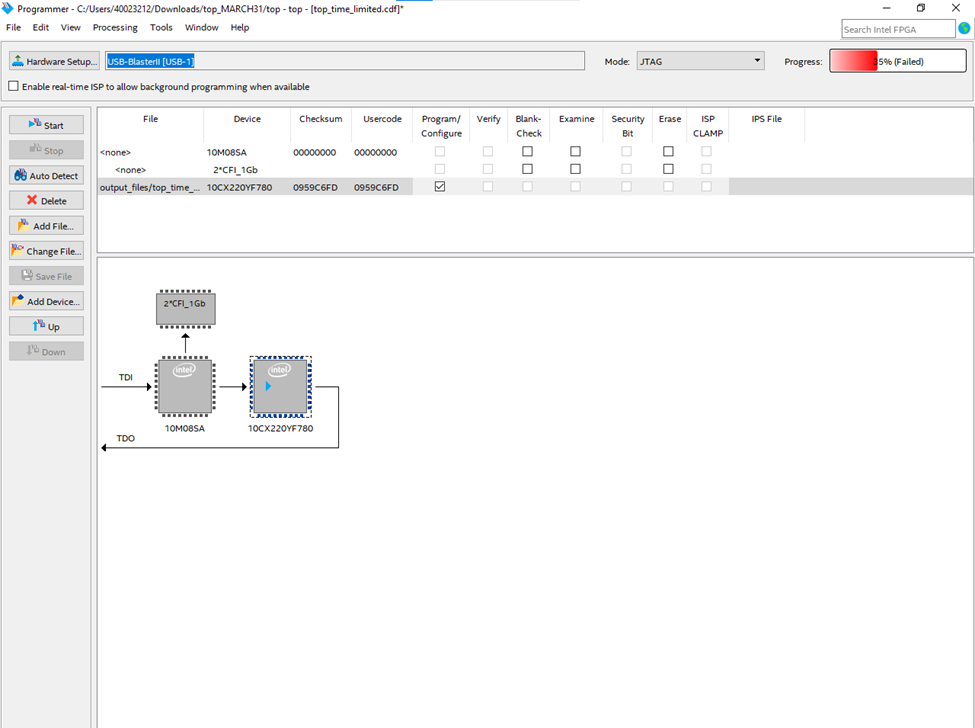
Task: Click Change File button
Action: pyautogui.click(x=46, y=251)
